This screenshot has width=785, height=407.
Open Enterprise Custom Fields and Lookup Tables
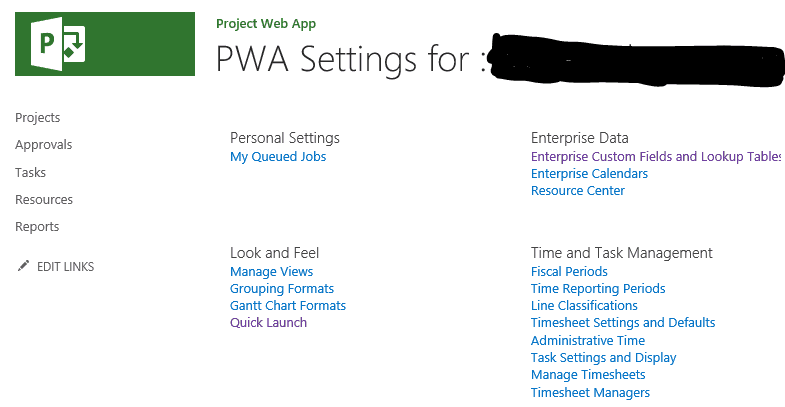[x=656, y=157]
